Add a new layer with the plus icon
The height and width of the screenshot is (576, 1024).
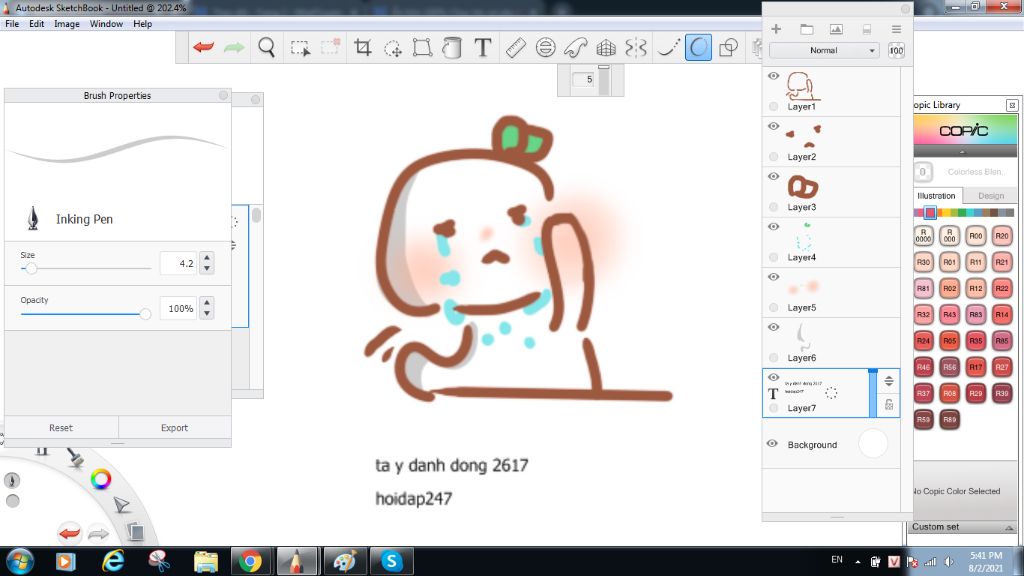(775, 29)
